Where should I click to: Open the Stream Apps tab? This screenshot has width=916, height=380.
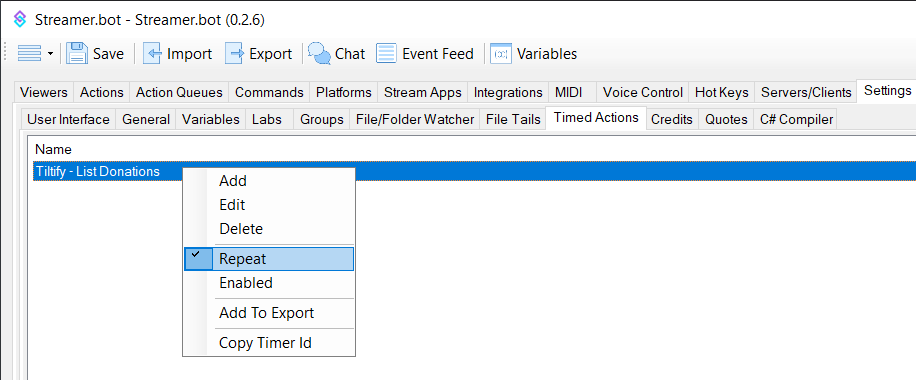(x=422, y=92)
